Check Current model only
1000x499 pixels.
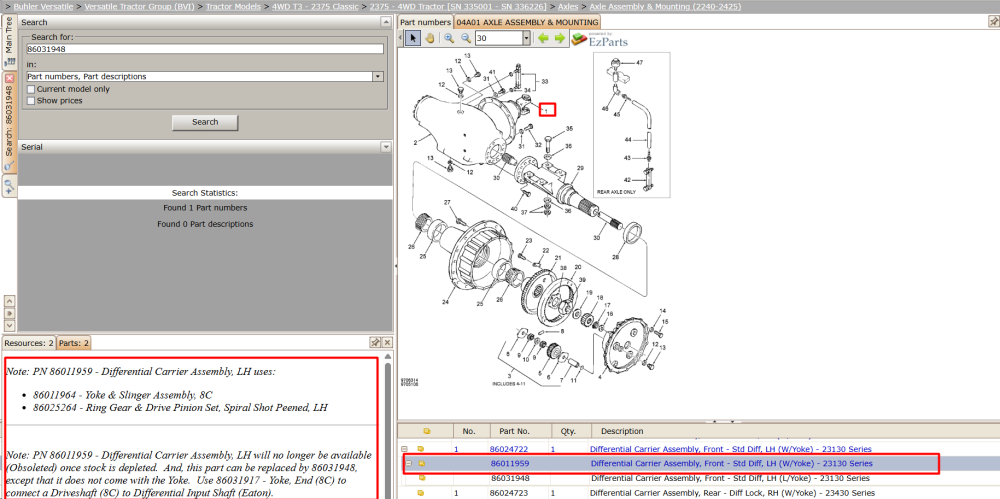(31, 89)
